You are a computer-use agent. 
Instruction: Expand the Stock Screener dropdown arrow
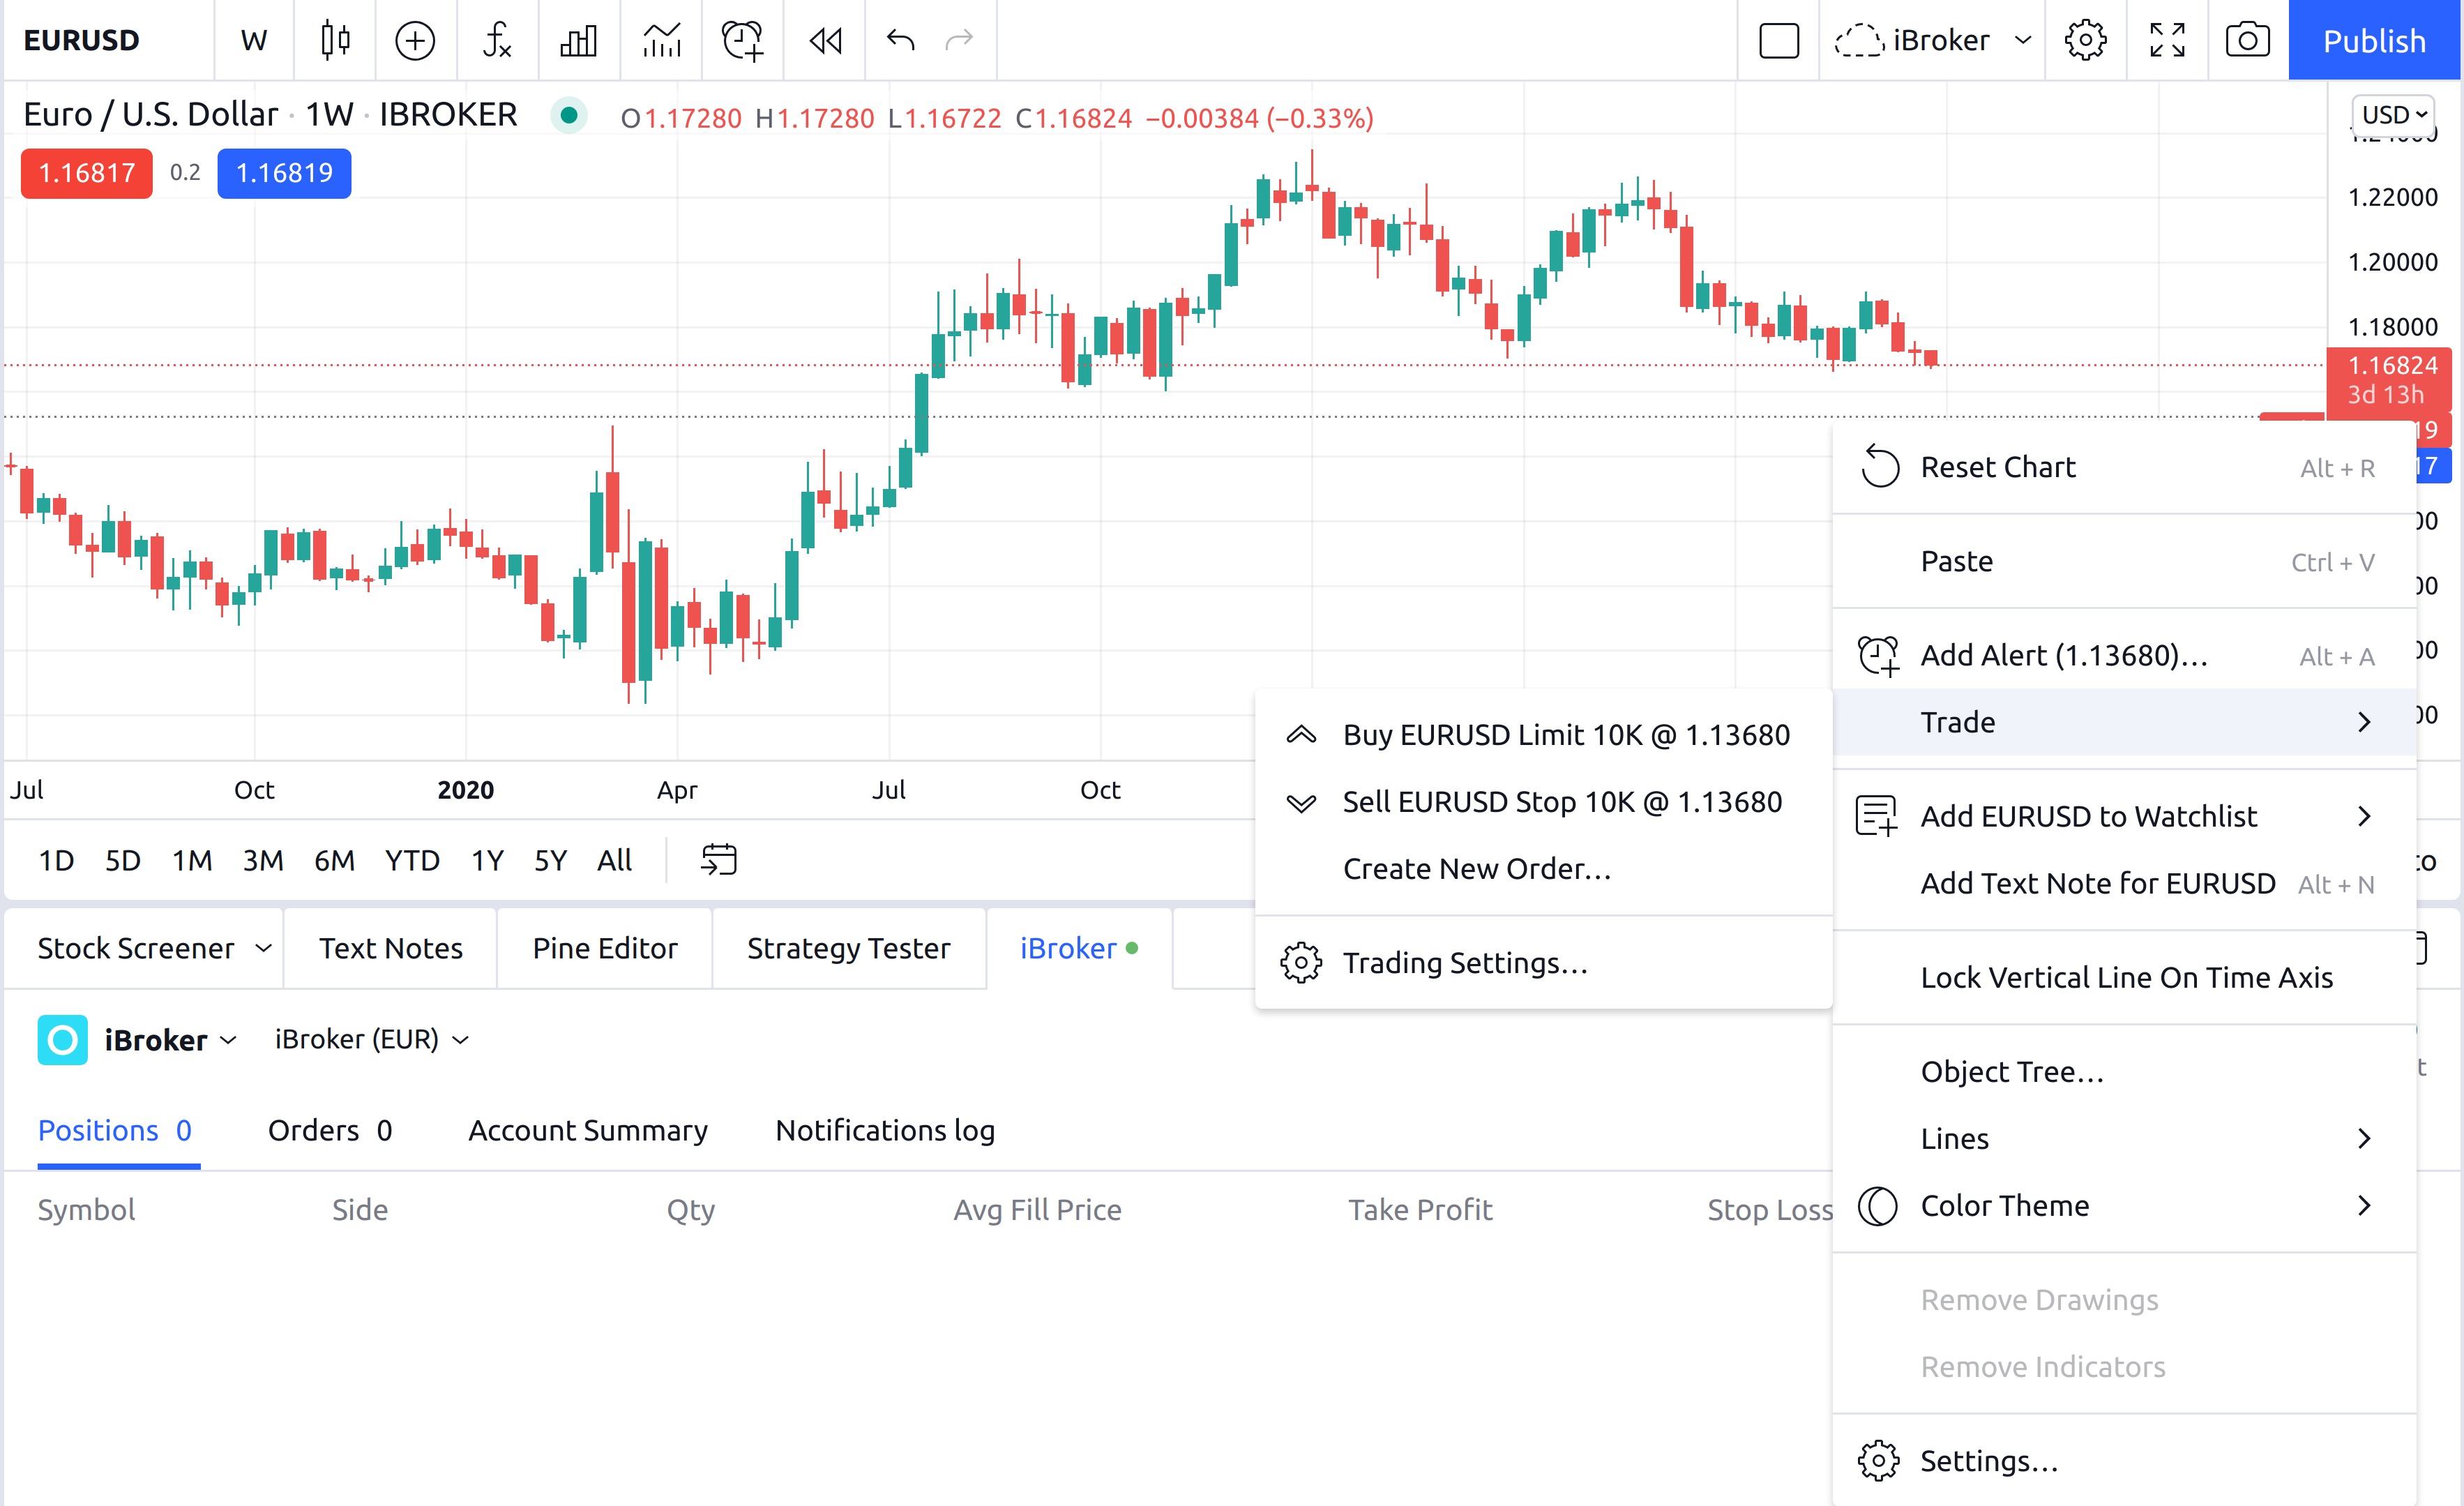(263, 948)
